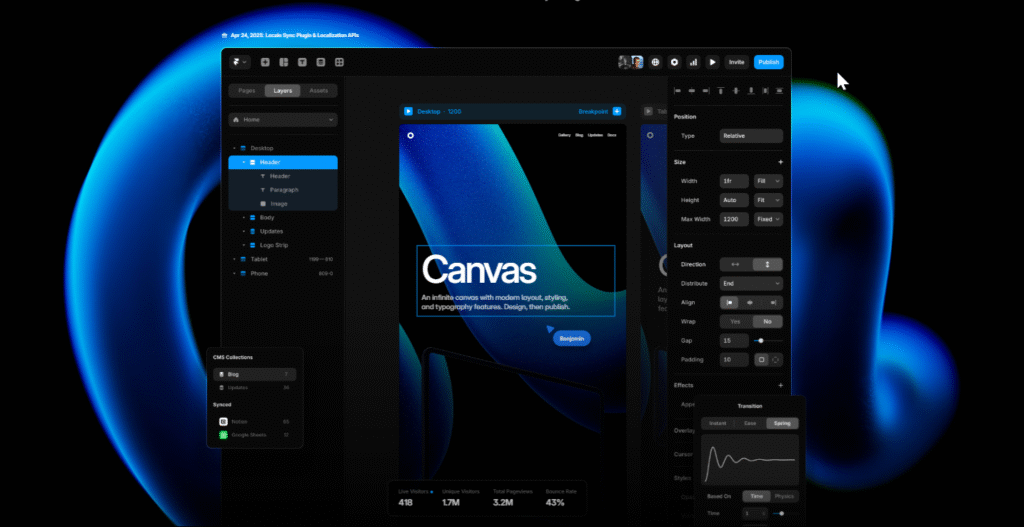Screen dimensions: 1024x527
Task: Open the Distribute End dropdown
Action: point(751,283)
